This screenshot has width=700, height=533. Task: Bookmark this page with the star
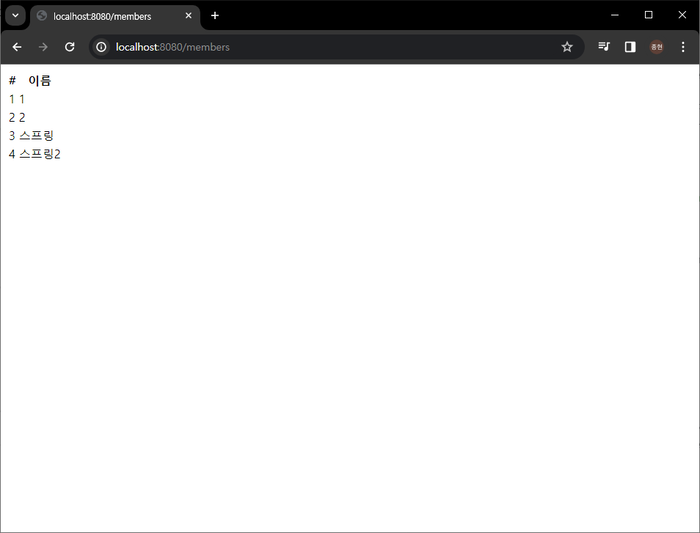click(567, 47)
